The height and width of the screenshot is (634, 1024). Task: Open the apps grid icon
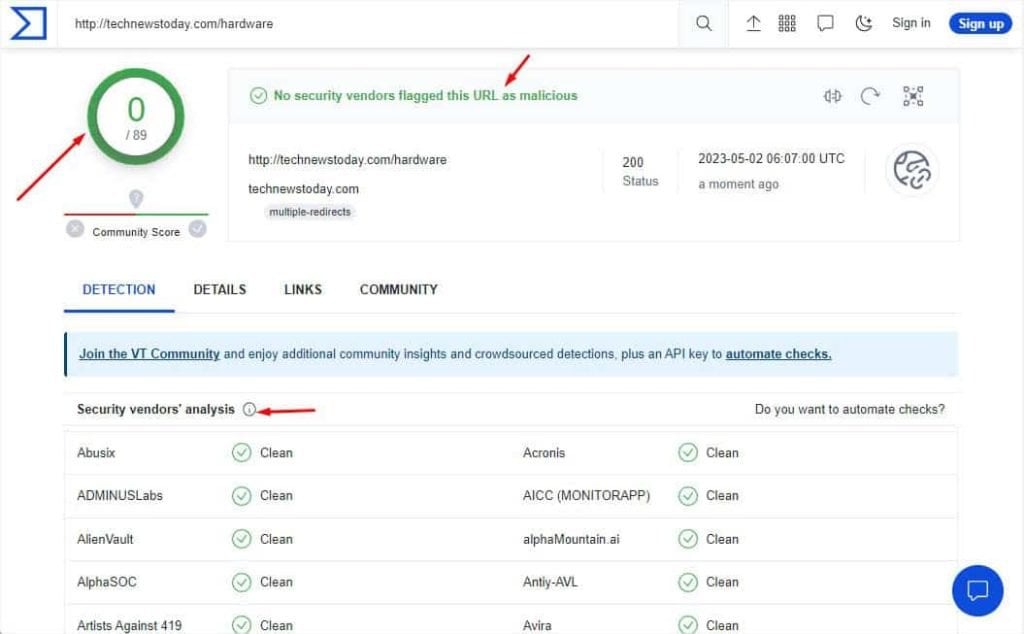pos(787,23)
